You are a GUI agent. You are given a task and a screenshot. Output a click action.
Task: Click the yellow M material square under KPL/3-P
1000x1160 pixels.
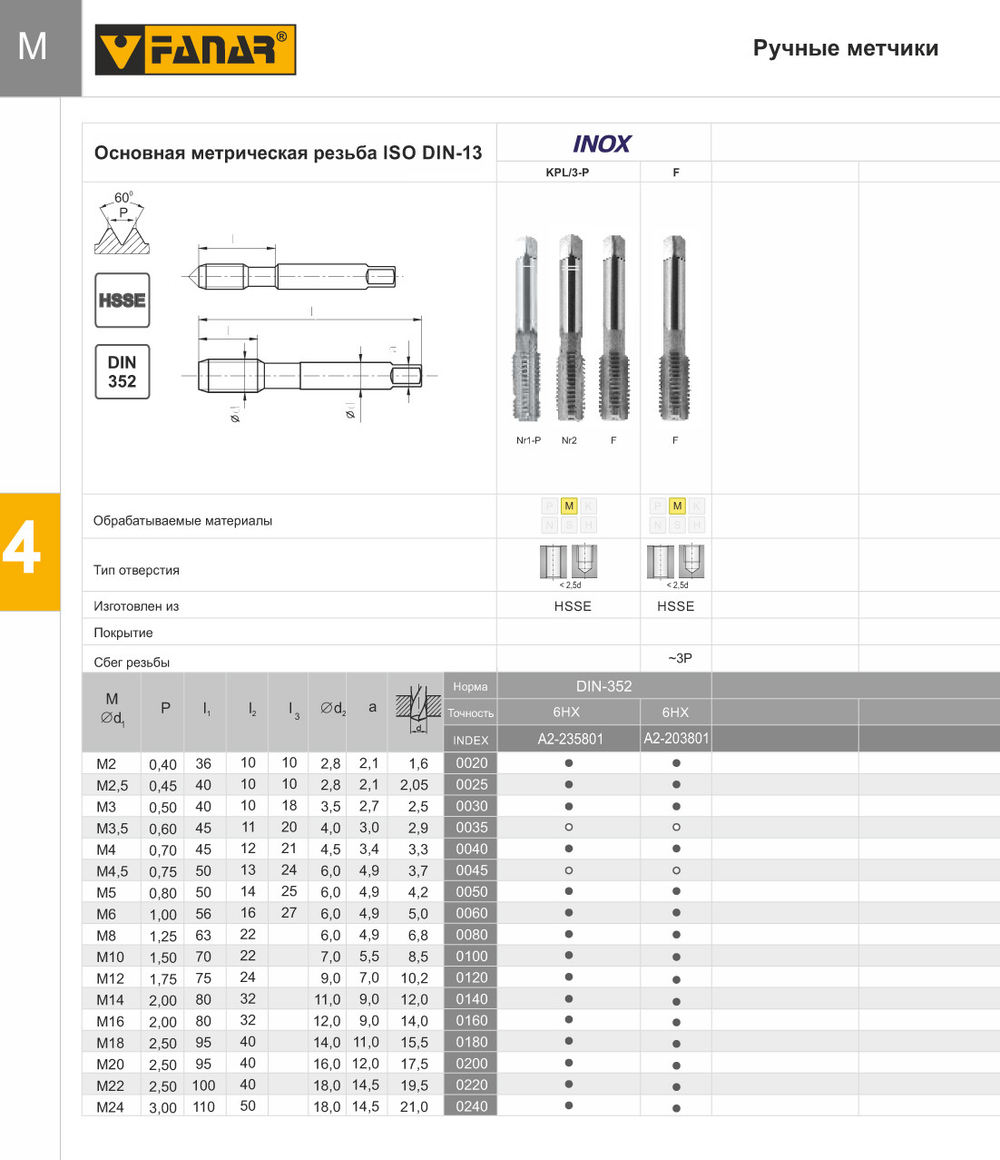pos(568,506)
